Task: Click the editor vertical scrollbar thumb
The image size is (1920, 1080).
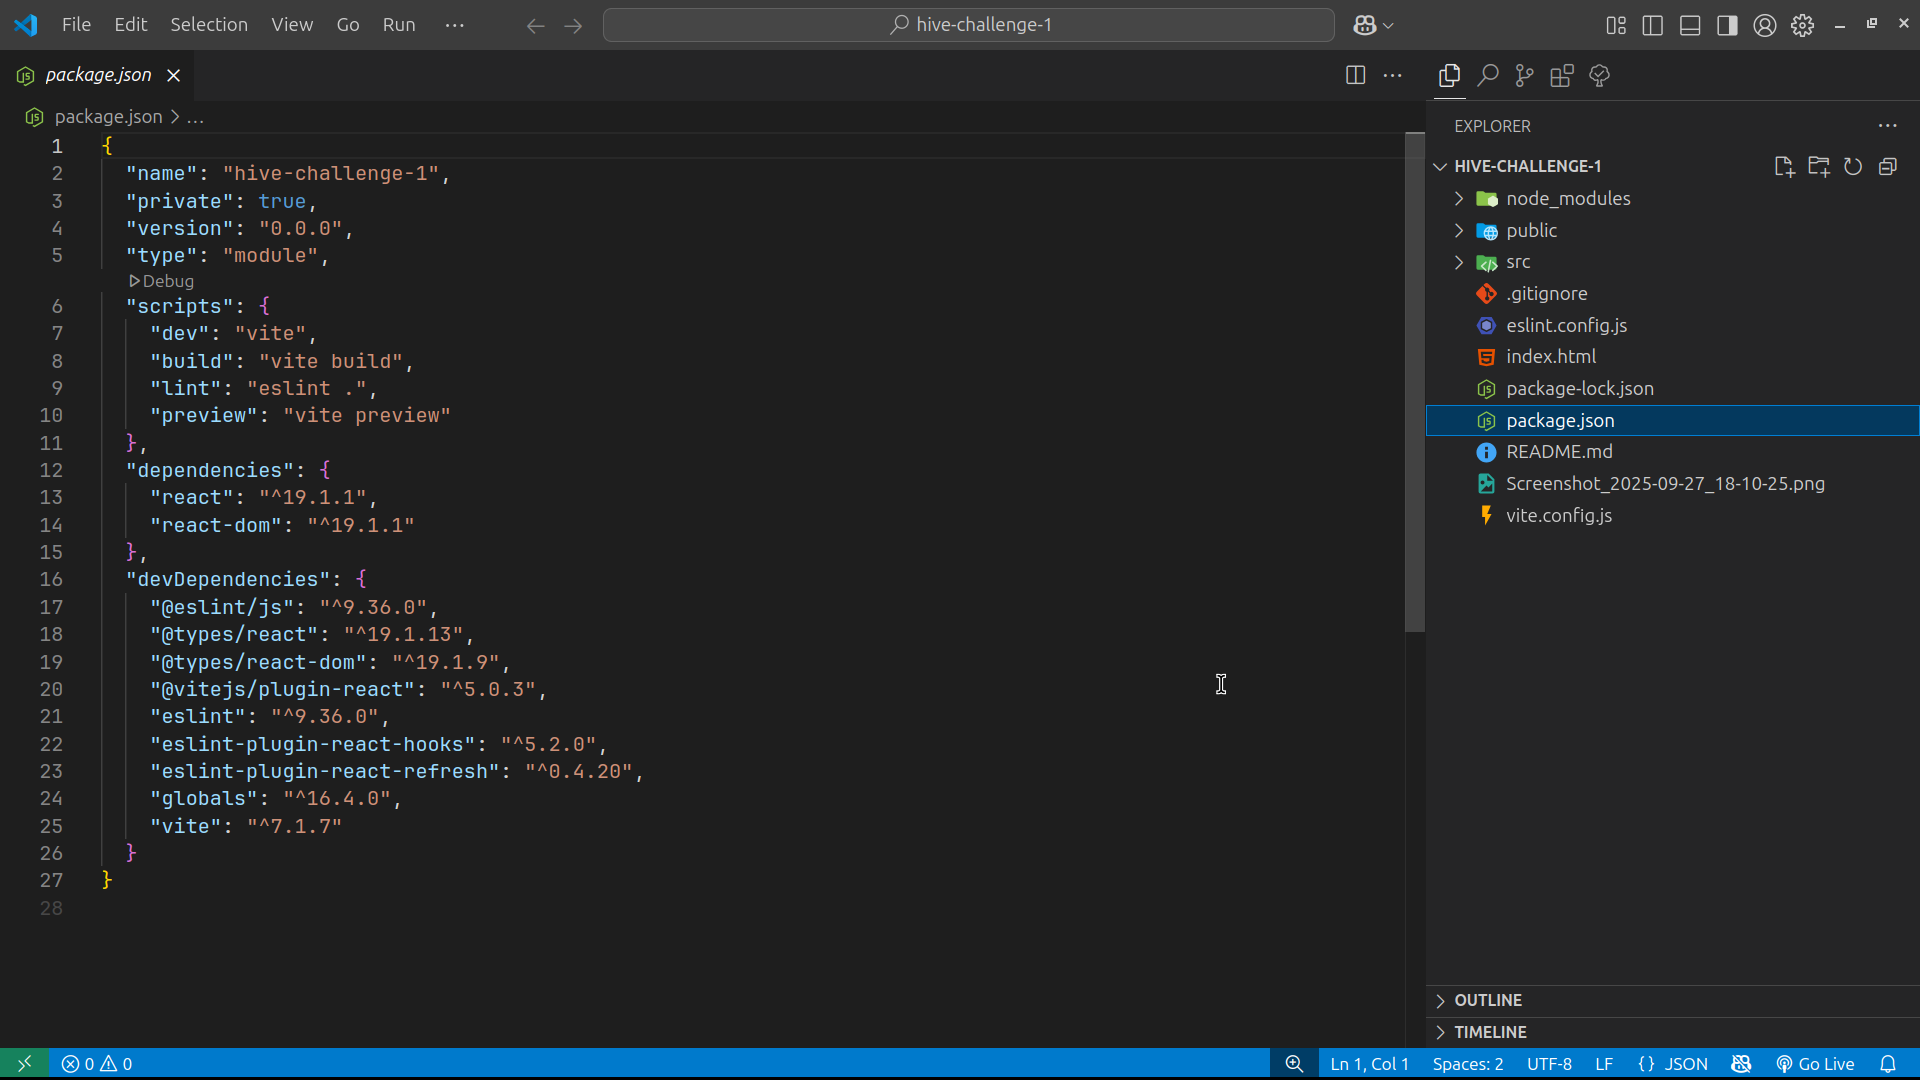Action: [1414, 383]
